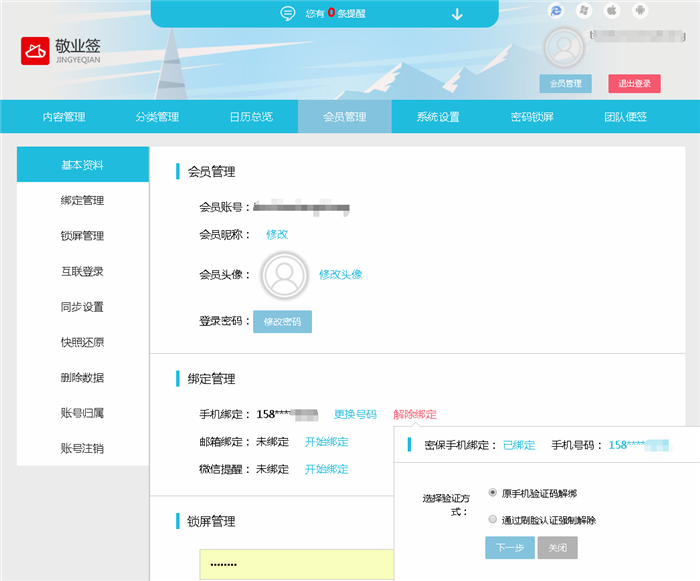Click the member avatar placeholder image
Viewport: 700px width, 581px height.
pos(284,274)
